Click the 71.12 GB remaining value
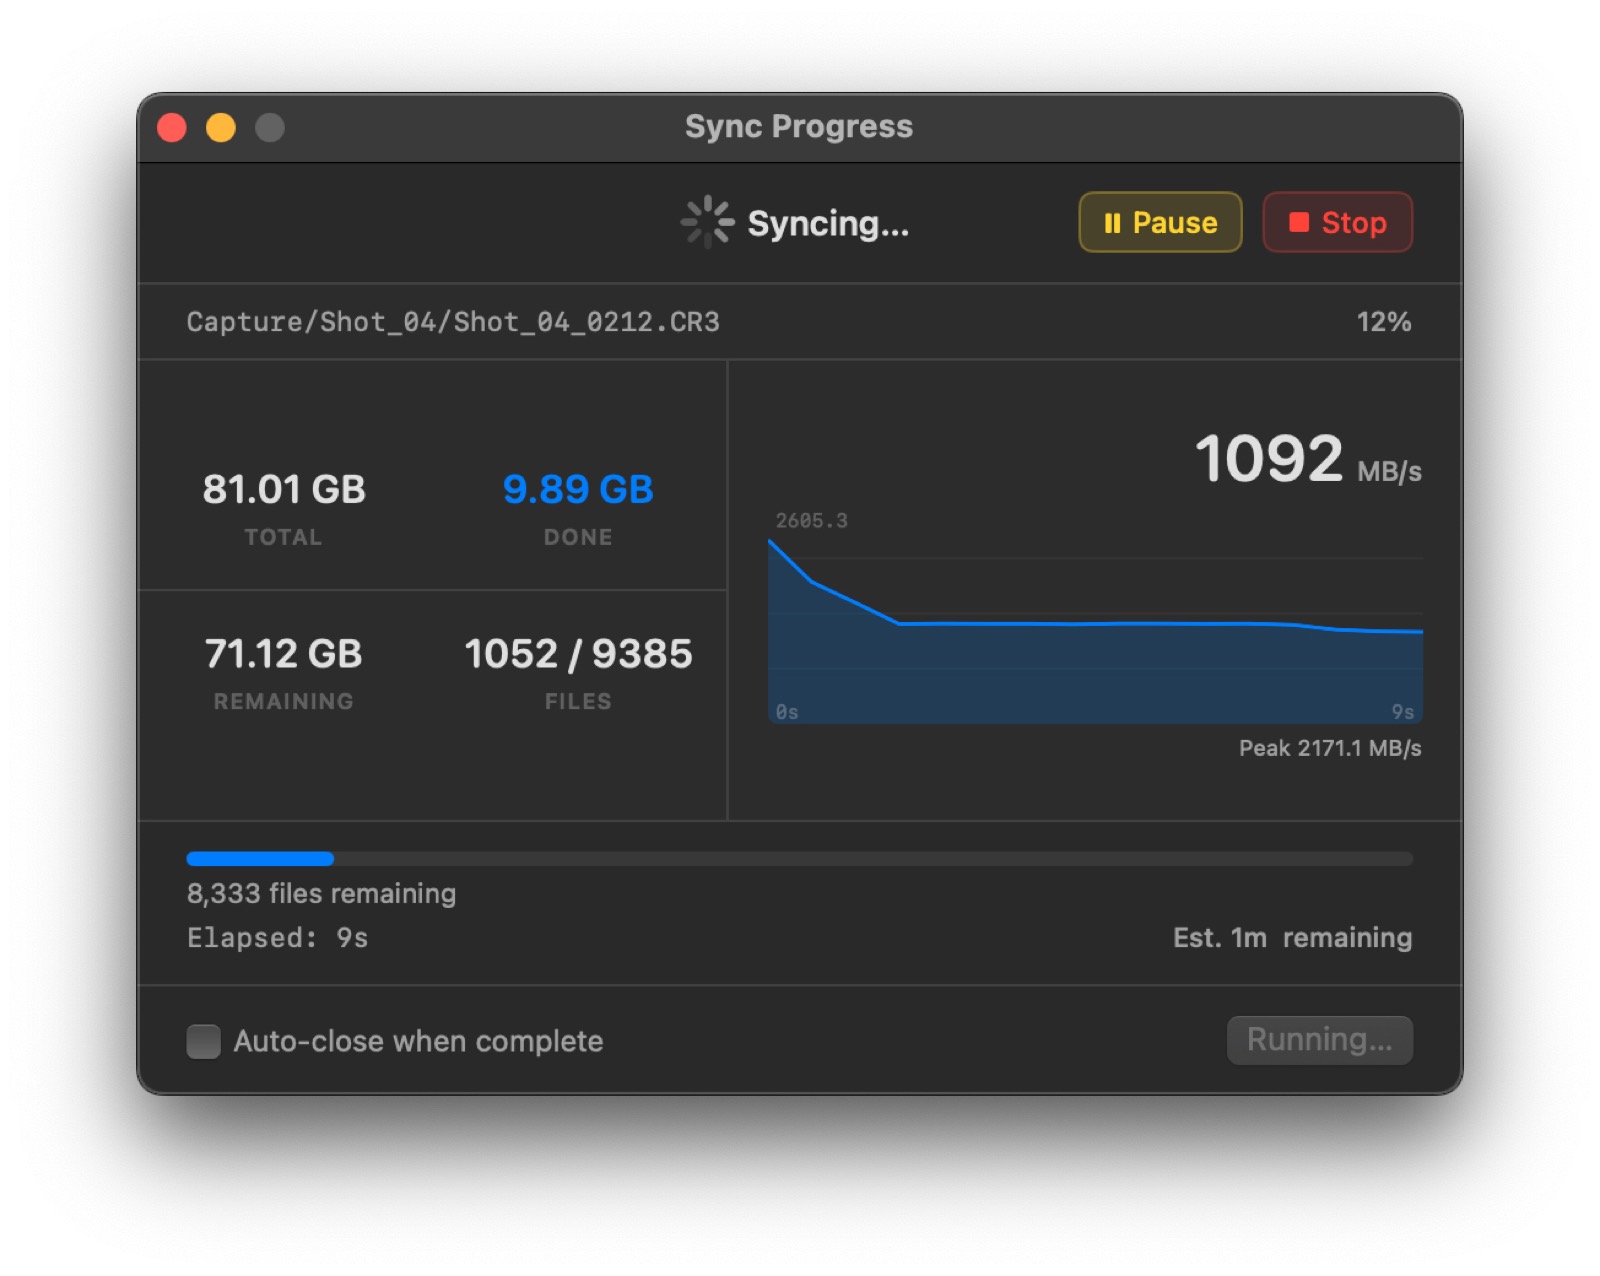 click(x=284, y=653)
